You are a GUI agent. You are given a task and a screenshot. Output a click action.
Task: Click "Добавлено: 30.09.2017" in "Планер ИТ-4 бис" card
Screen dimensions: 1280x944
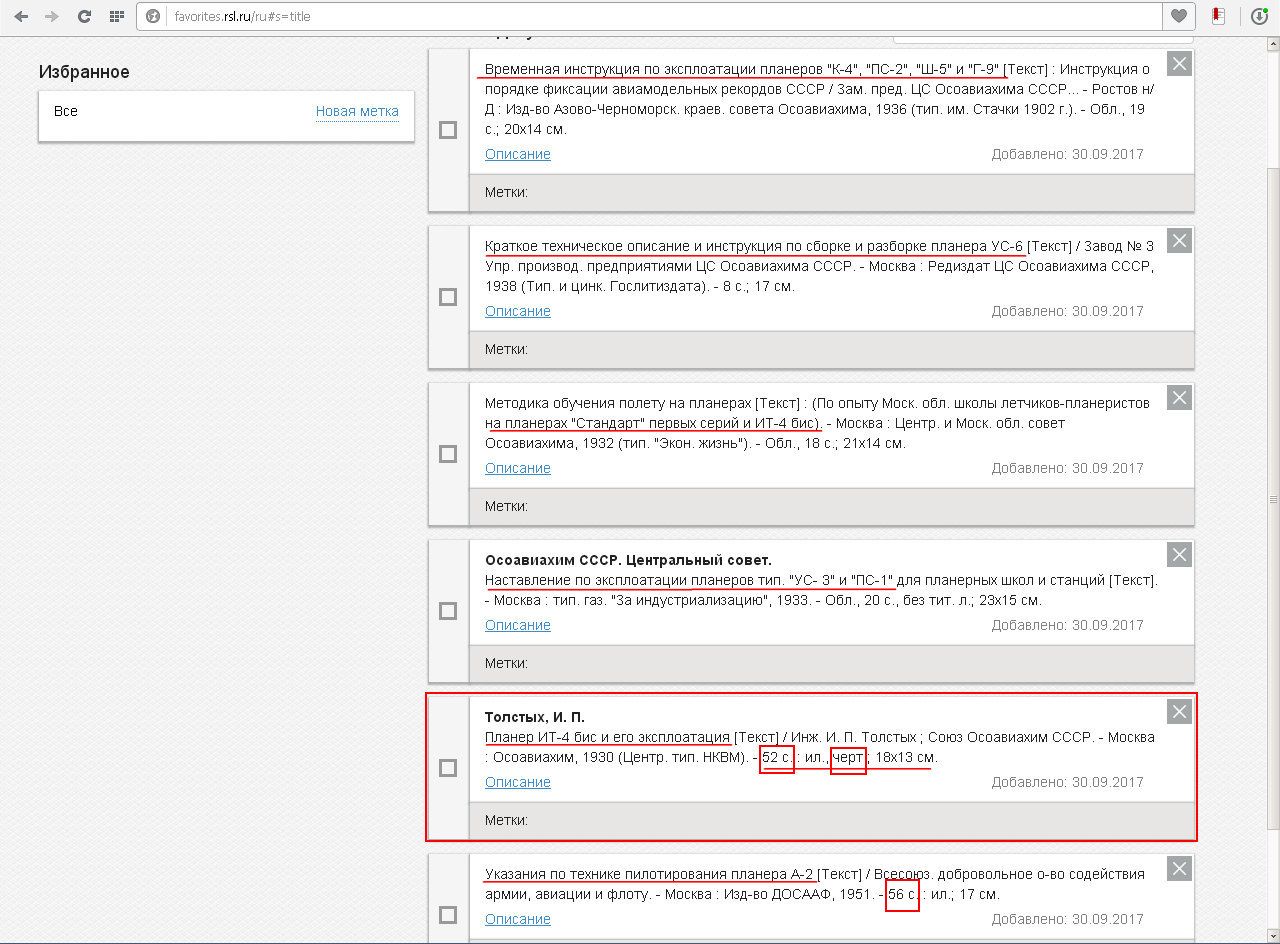1068,782
